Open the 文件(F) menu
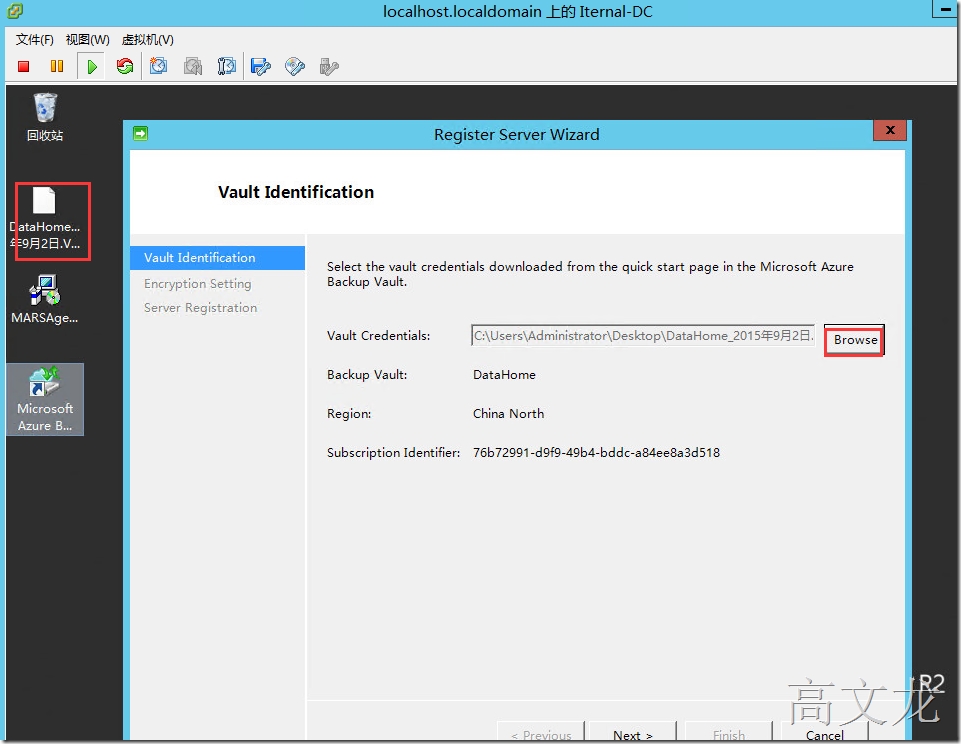Viewport: 961px width, 744px height. tap(34, 40)
